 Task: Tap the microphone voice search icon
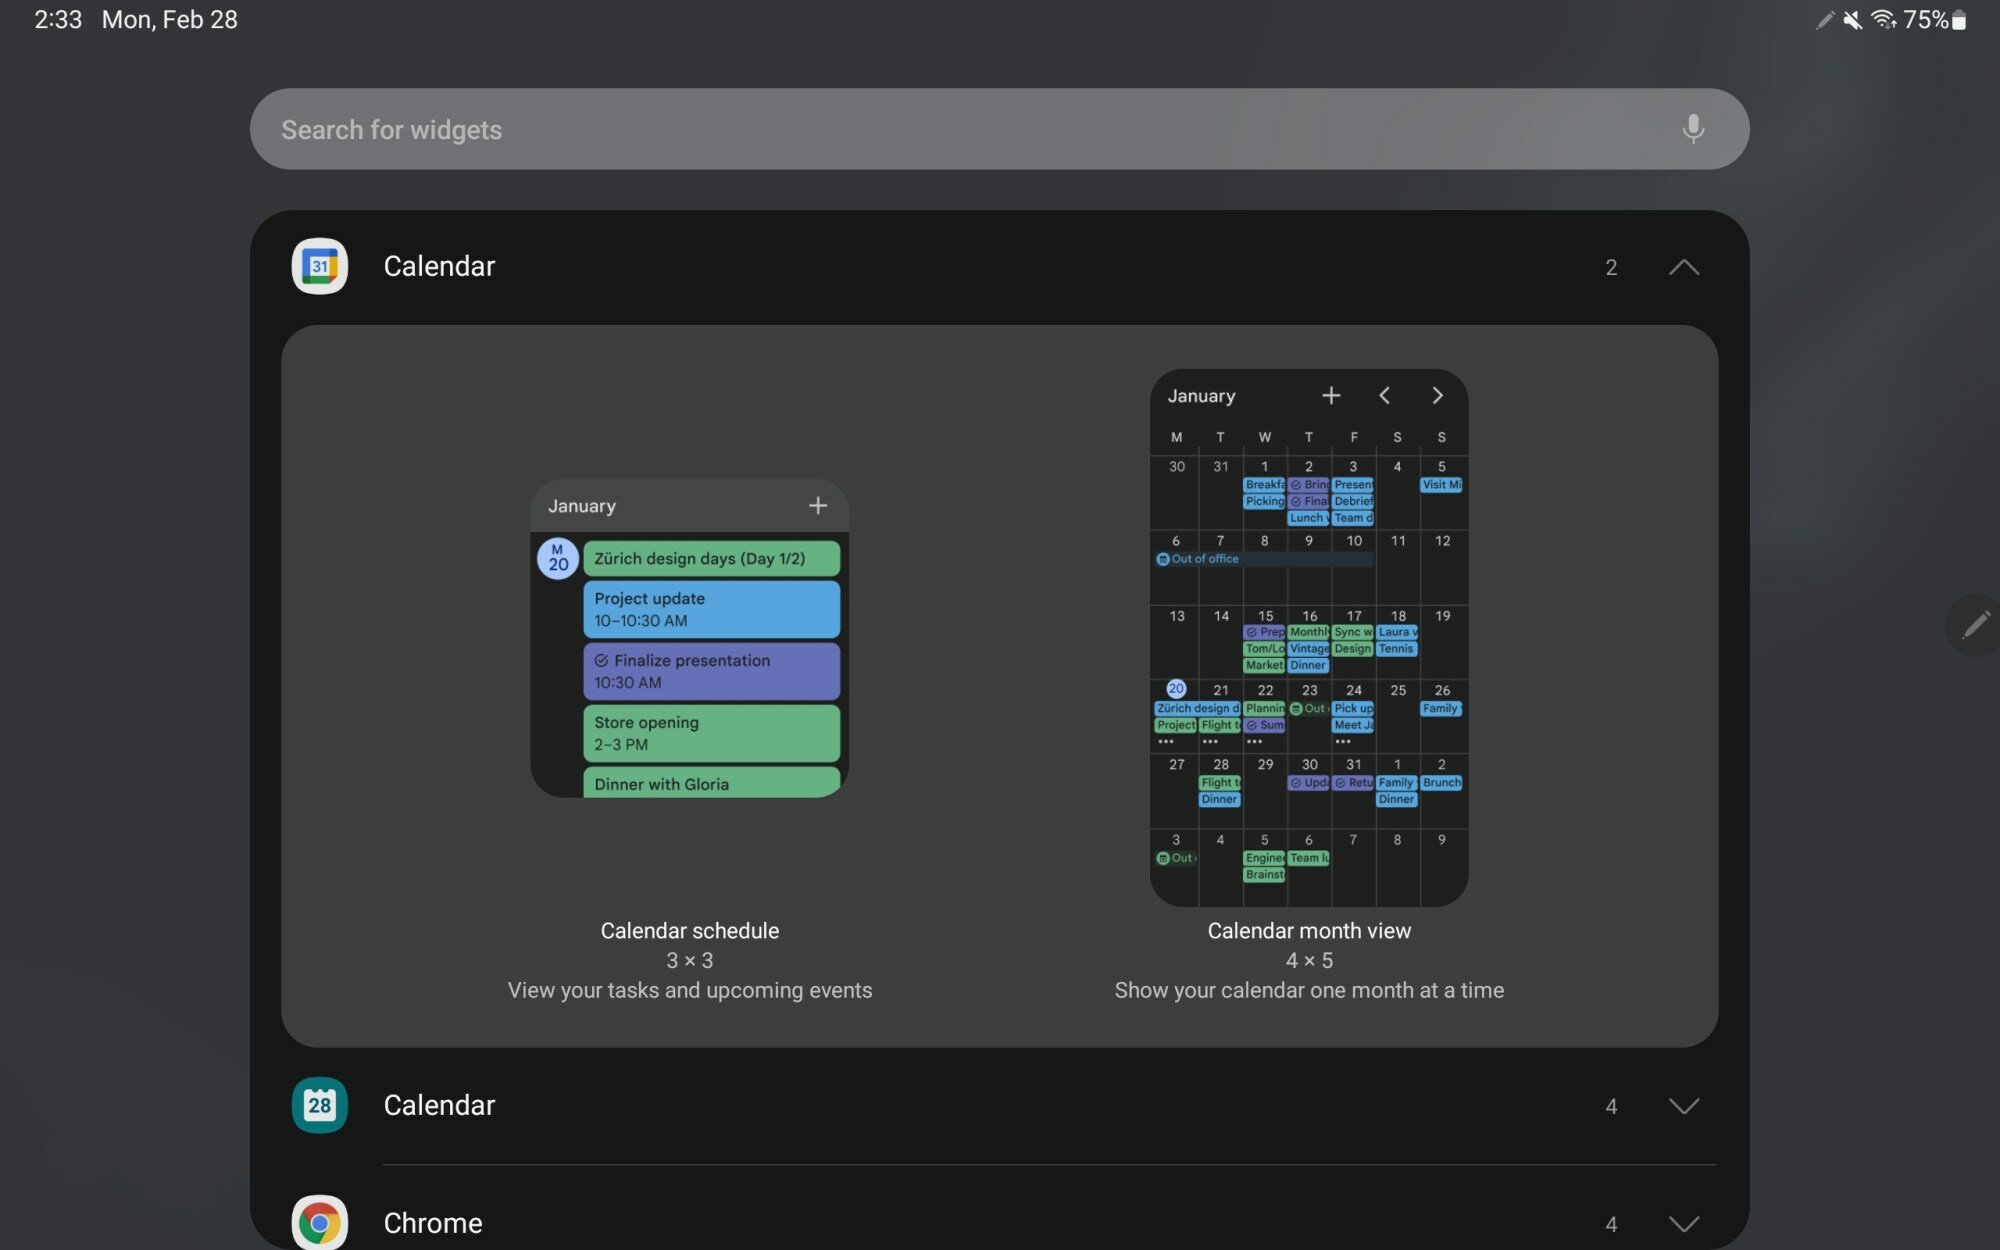1692,129
